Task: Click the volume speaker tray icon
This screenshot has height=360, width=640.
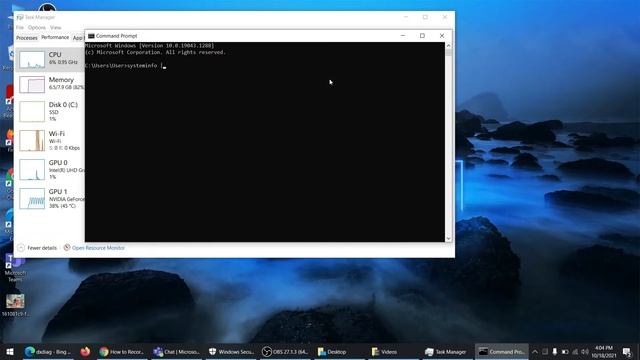Action: point(585,351)
